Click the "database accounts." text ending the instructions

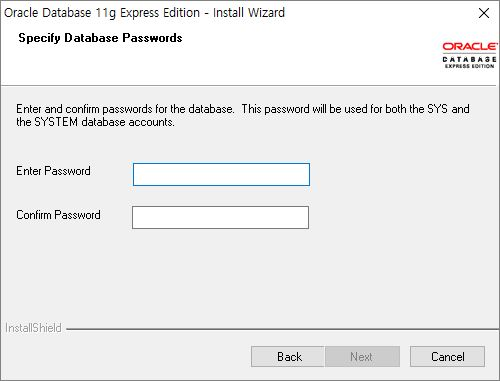click(x=128, y=122)
